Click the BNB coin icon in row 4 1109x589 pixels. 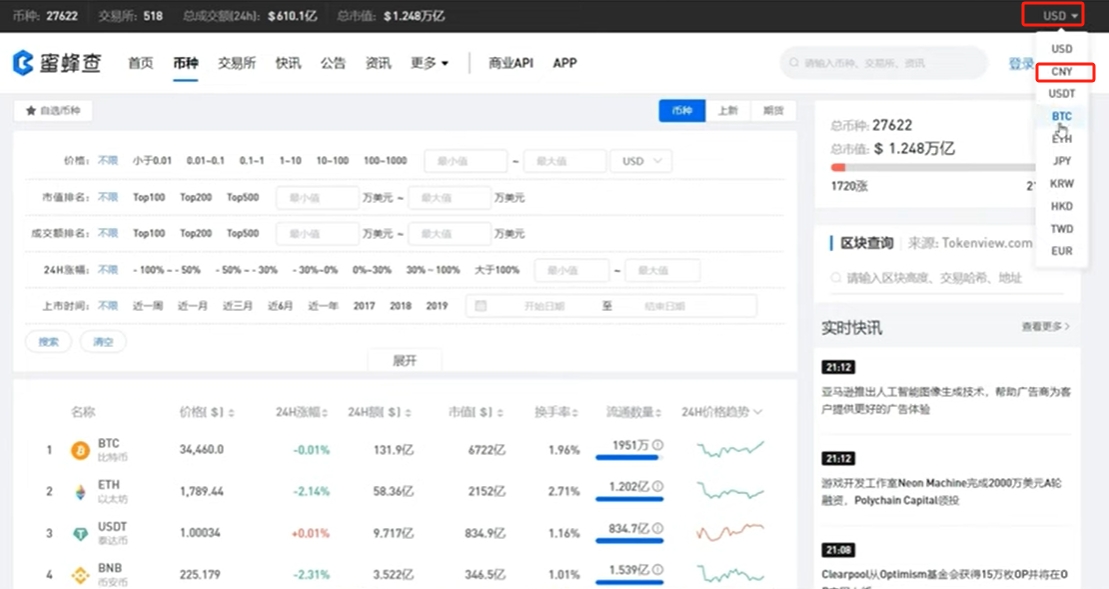click(81, 575)
